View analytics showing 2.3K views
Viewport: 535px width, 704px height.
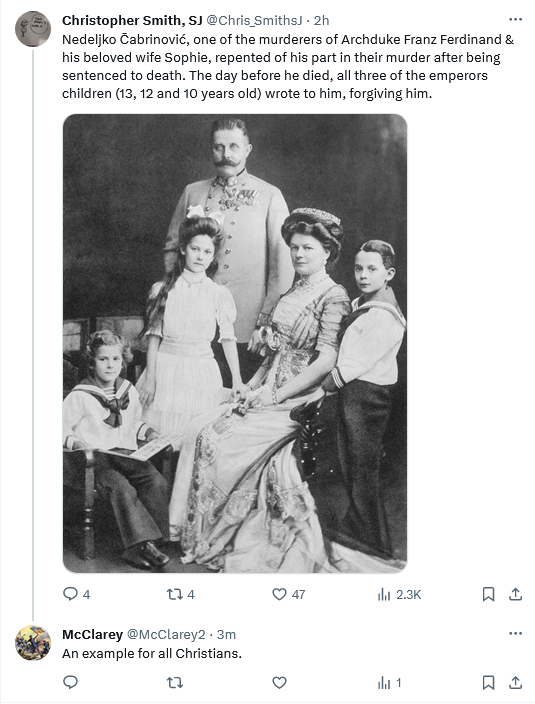pyautogui.click(x=399, y=594)
